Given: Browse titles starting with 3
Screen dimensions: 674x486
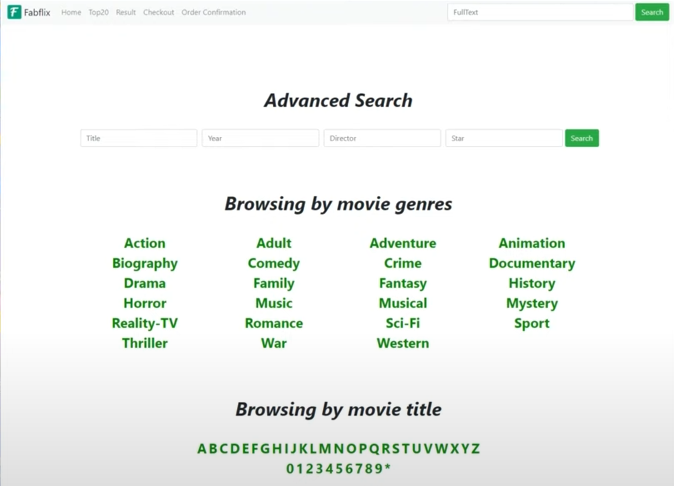Looking at the screenshot, I should pyautogui.click(x=320, y=468).
